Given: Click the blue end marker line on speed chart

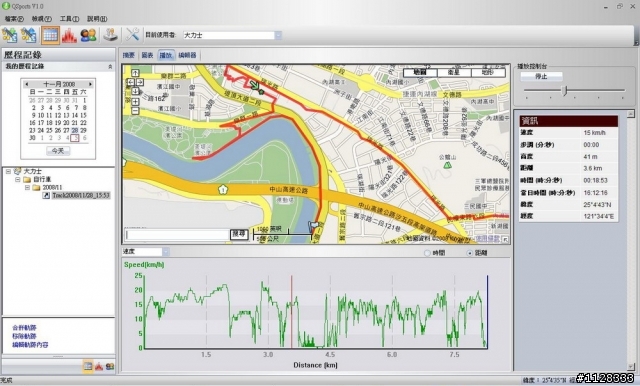Looking at the screenshot, I should (487, 312).
